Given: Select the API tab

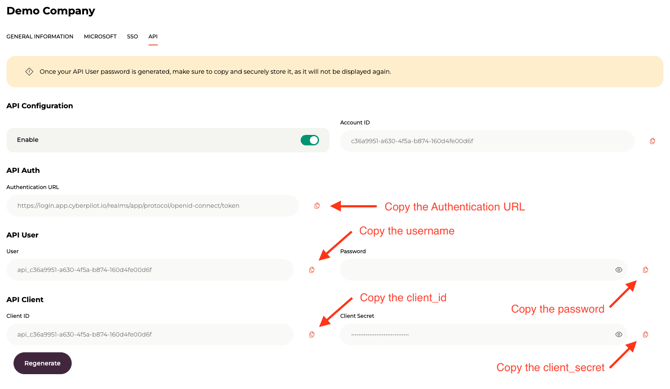Looking at the screenshot, I should click(153, 37).
